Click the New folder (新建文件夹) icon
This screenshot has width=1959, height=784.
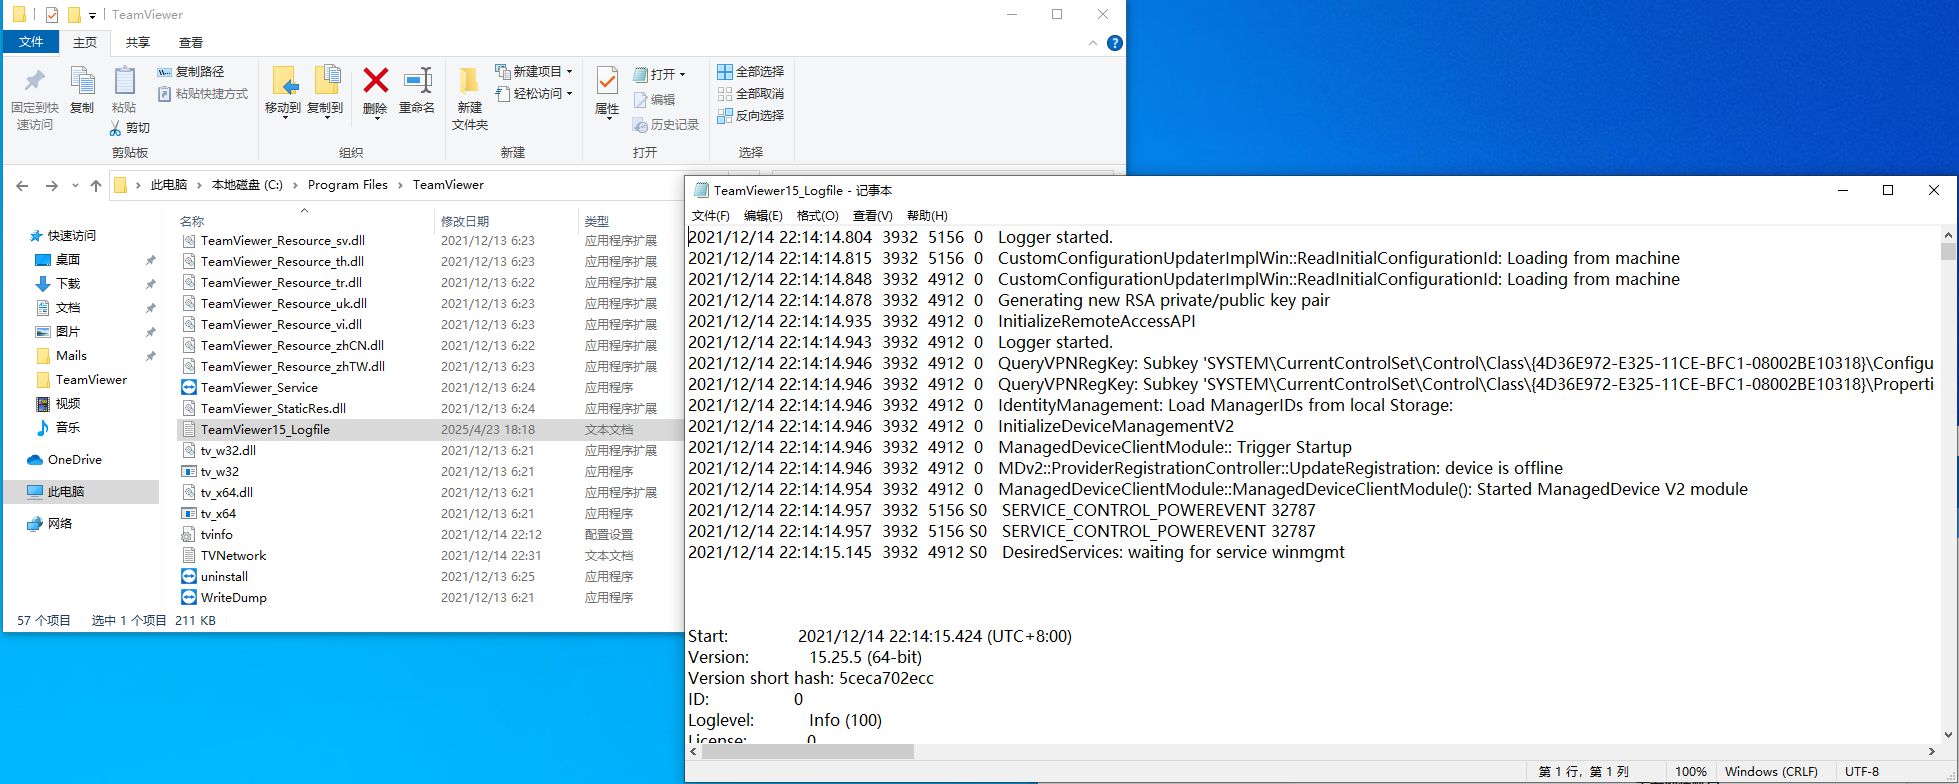[469, 81]
